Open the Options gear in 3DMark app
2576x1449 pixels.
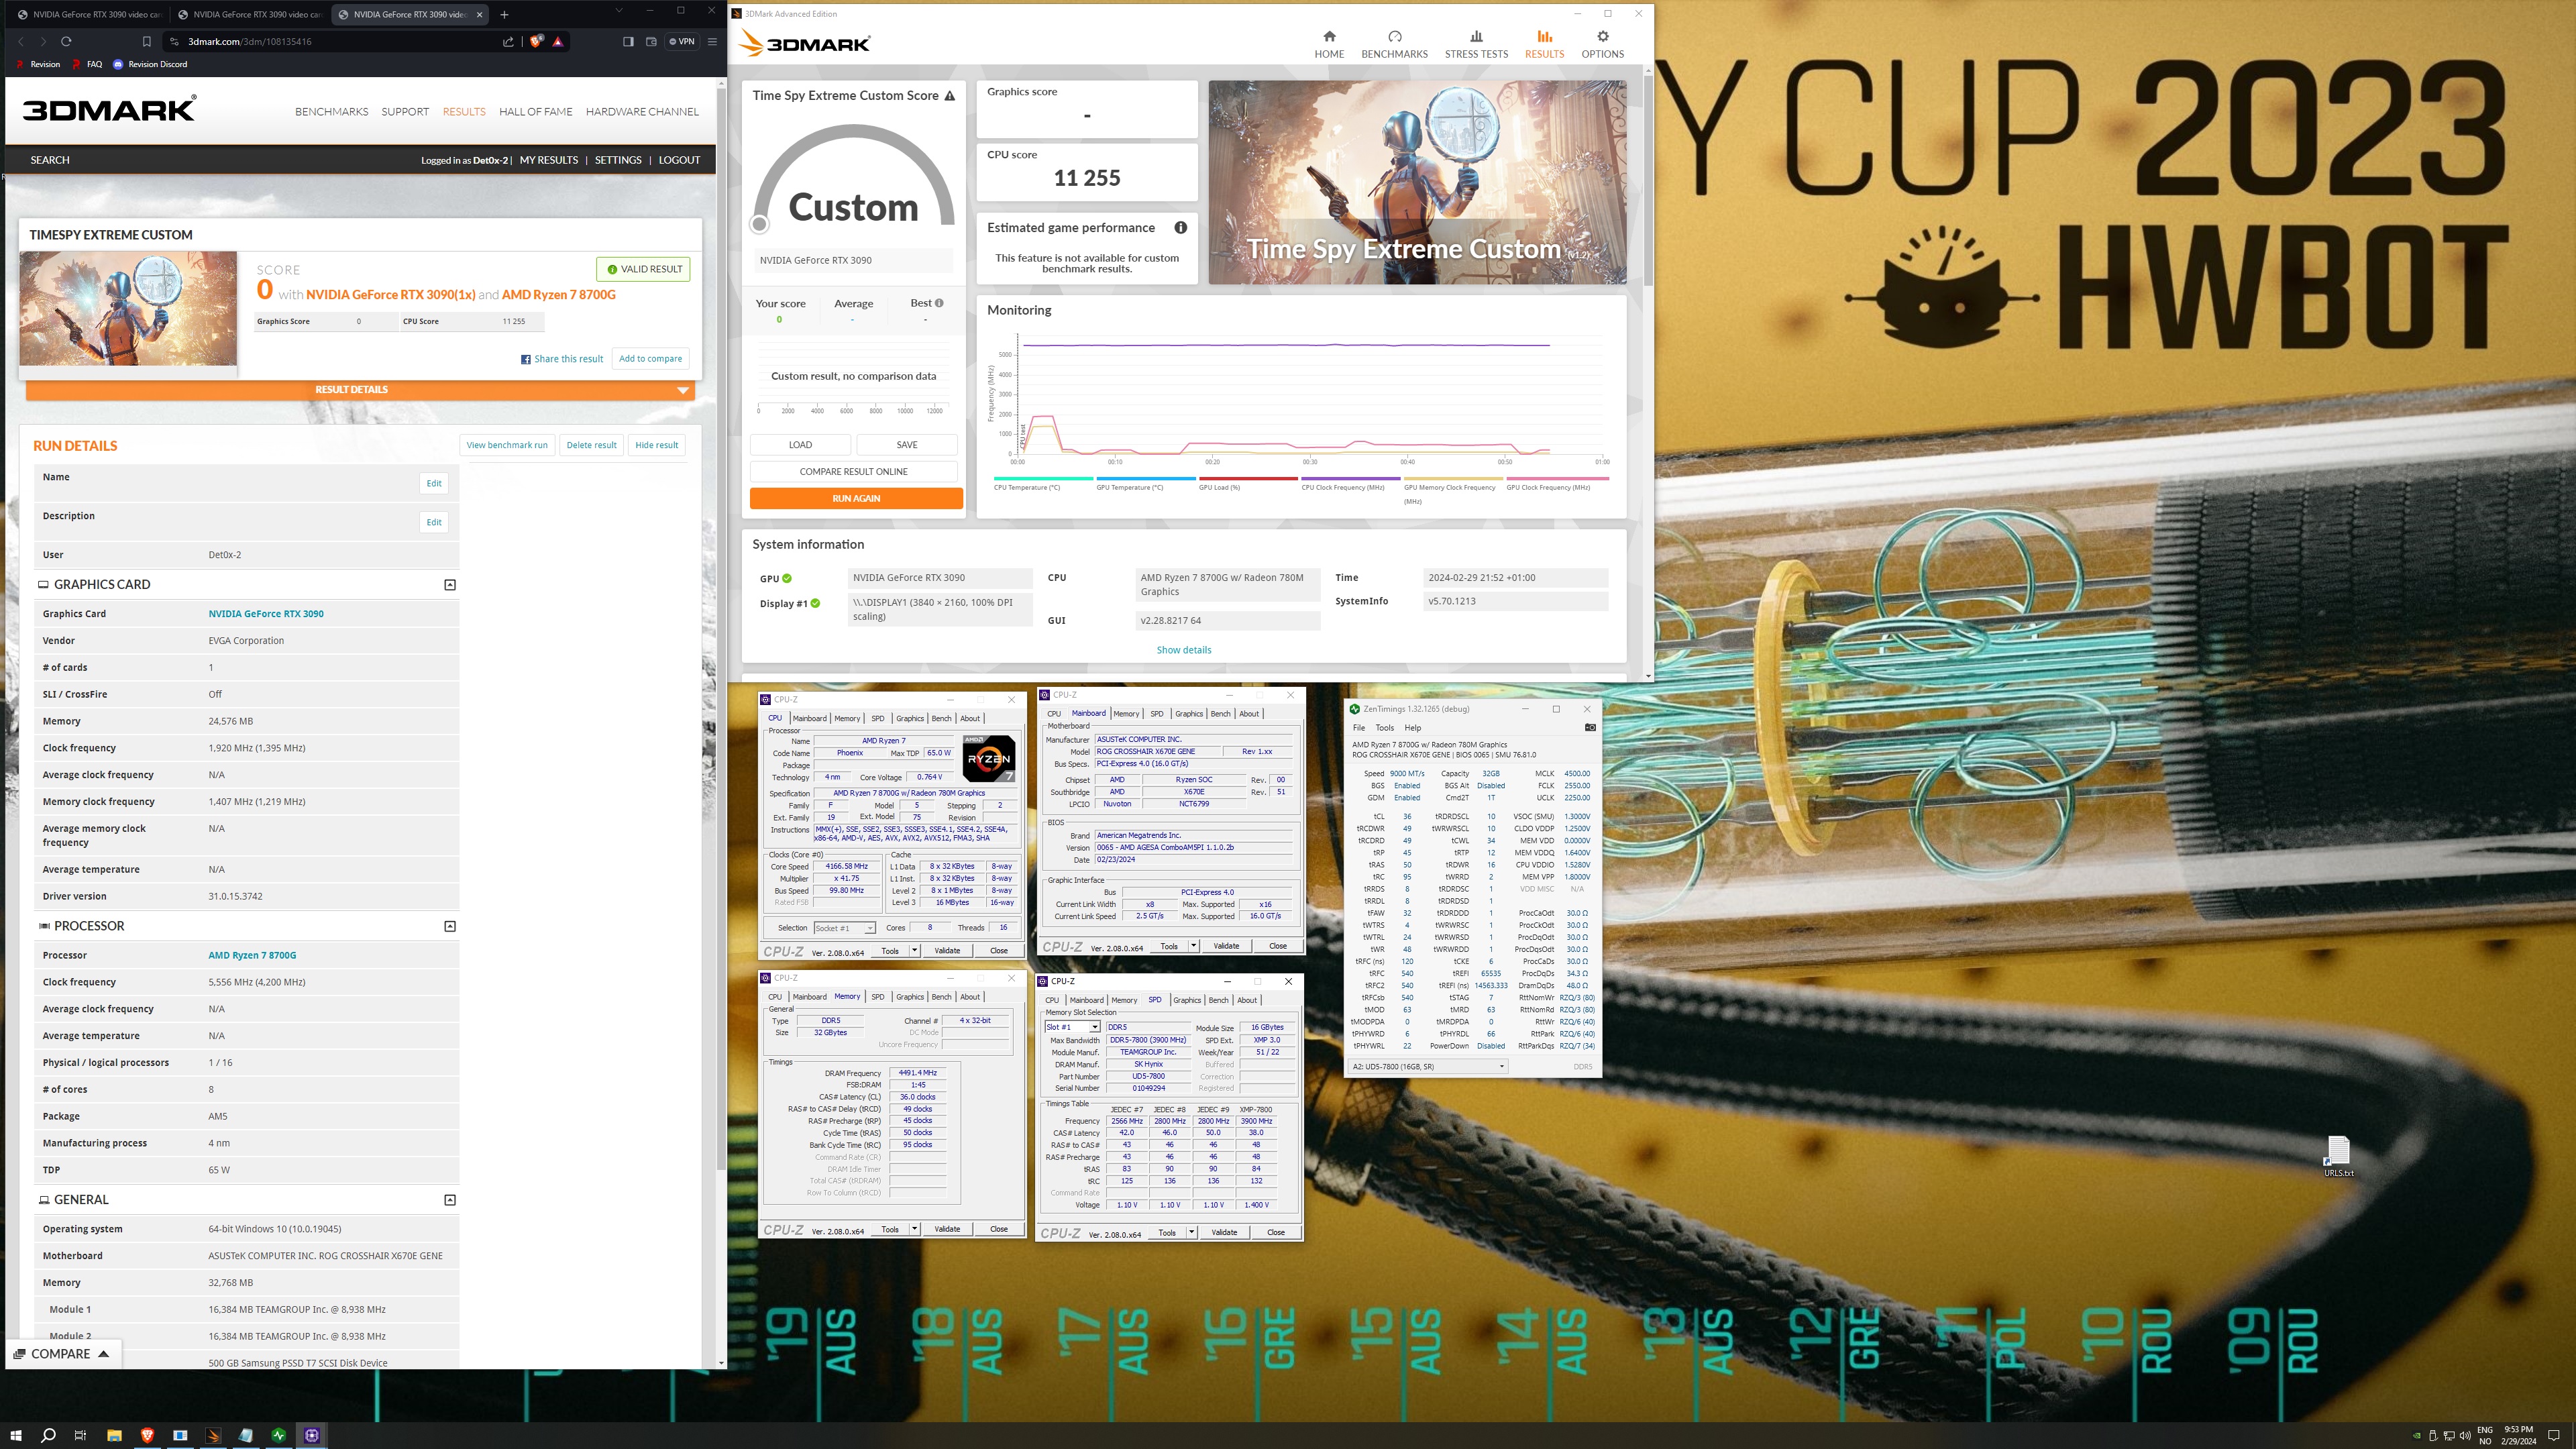(1602, 44)
